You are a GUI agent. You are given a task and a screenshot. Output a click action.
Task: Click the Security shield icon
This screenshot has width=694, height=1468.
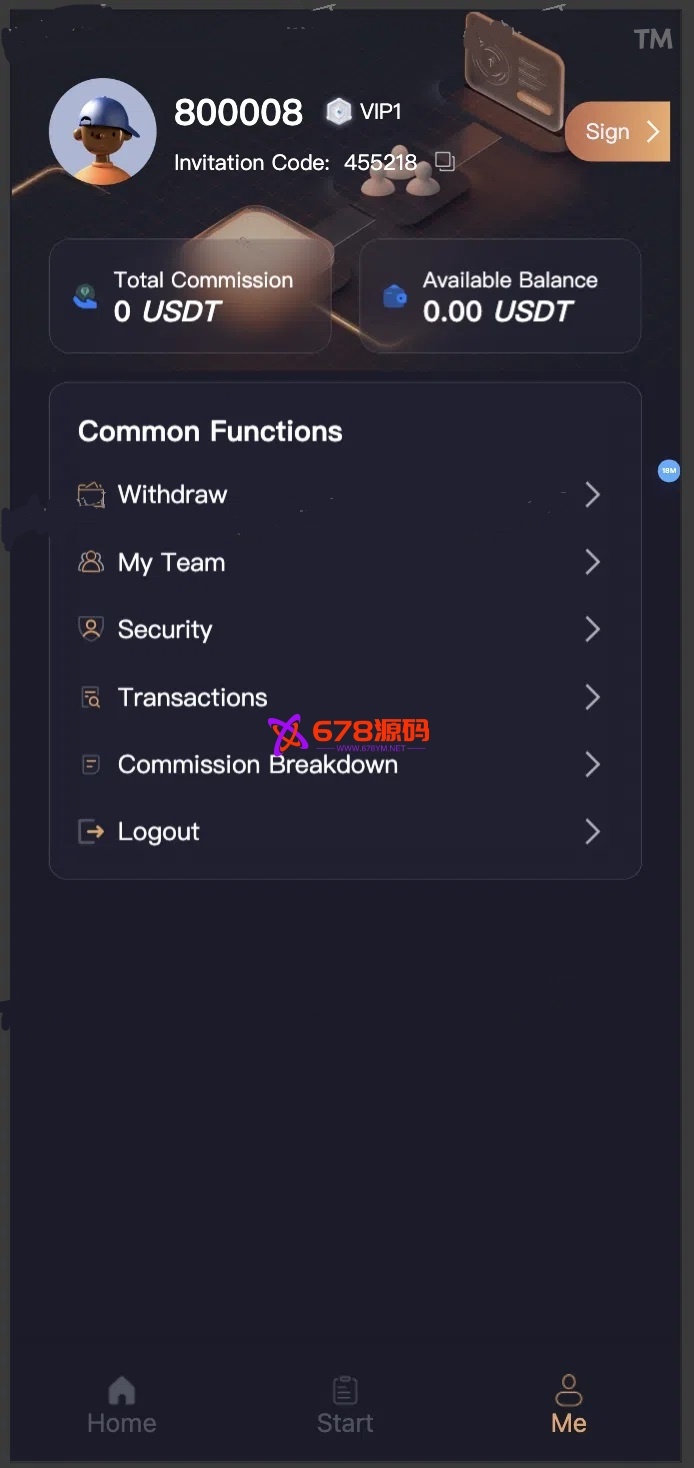(x=91, y=629)
